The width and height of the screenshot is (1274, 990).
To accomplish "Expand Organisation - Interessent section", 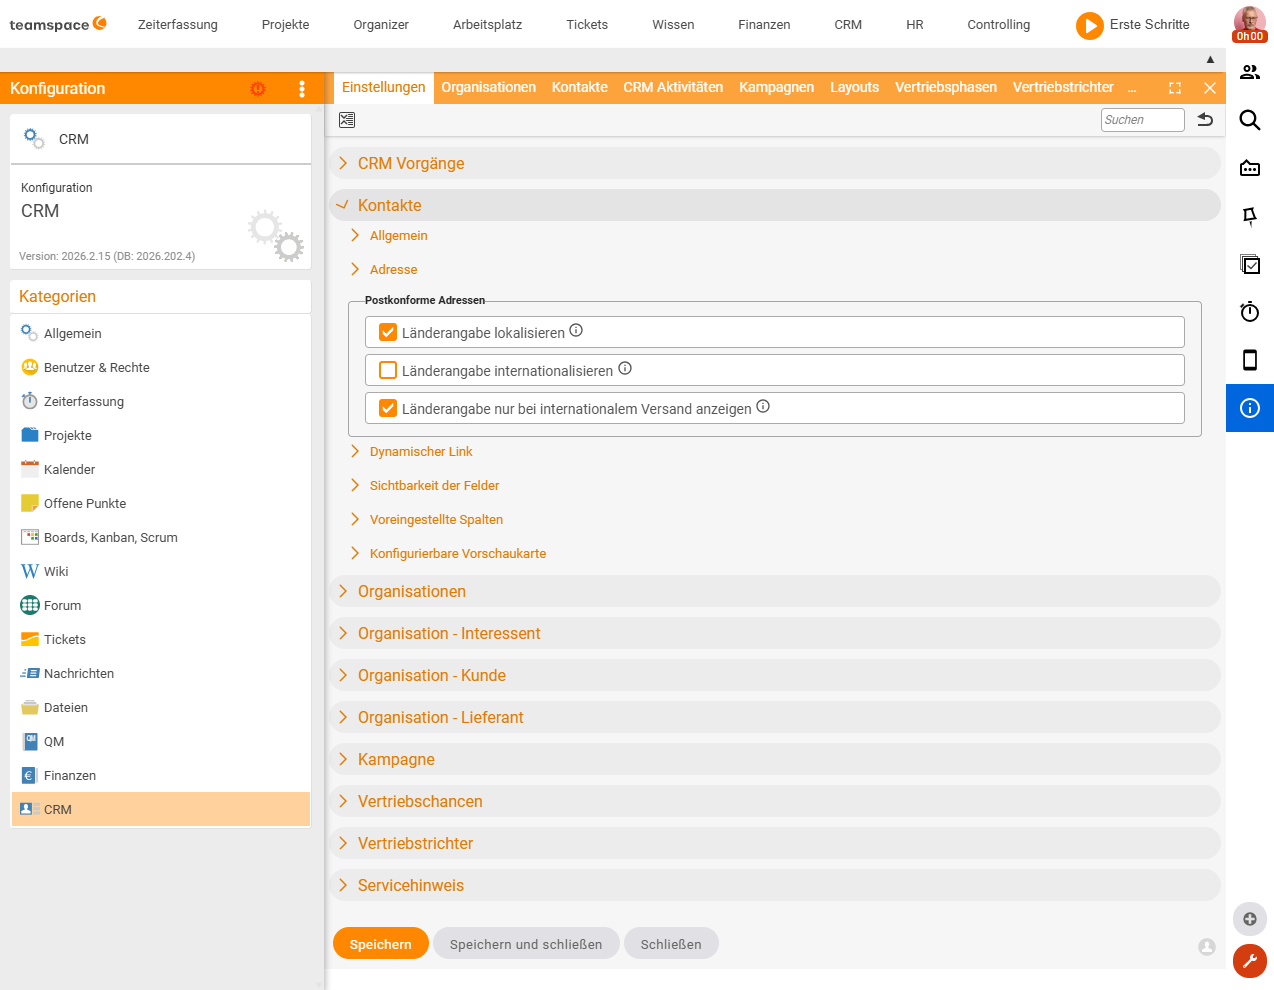I will pyautogui.click(x=775, y=634).
